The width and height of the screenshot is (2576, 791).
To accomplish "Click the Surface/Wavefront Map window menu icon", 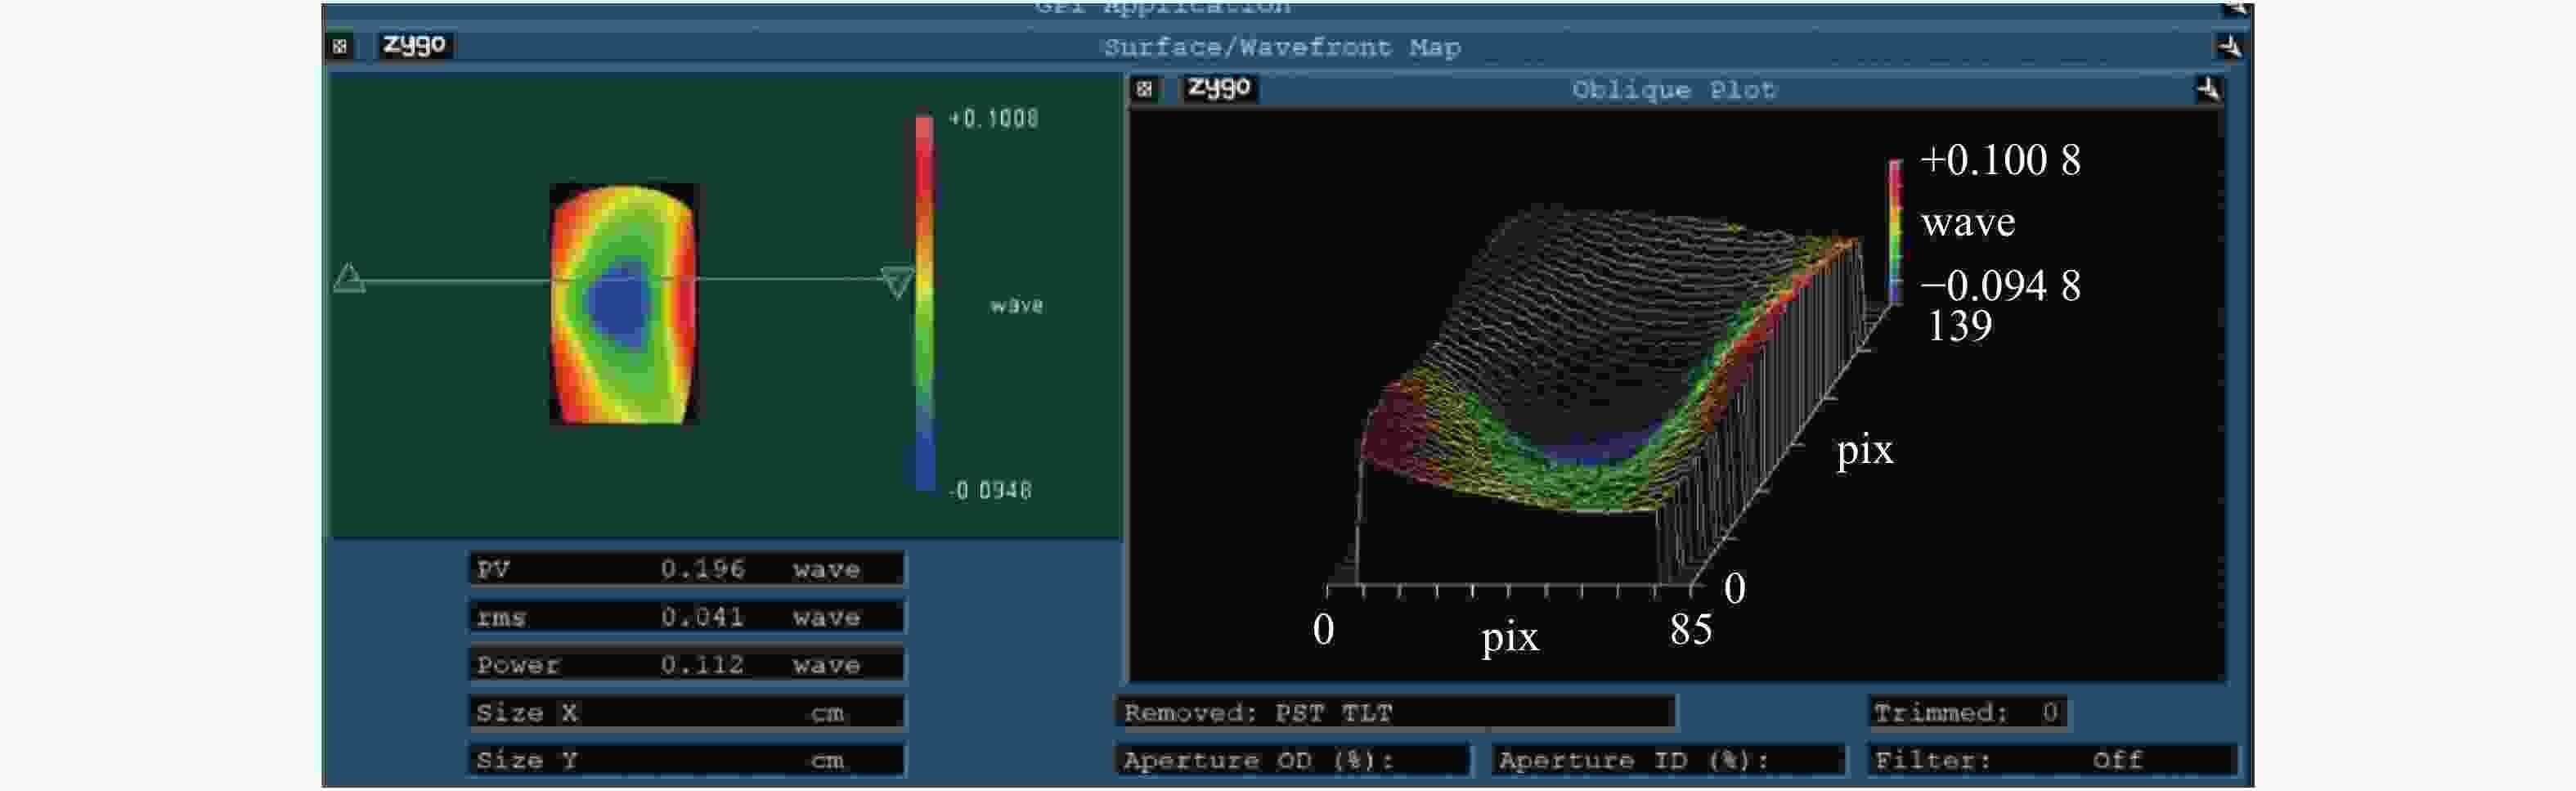I will pos(340,46).
